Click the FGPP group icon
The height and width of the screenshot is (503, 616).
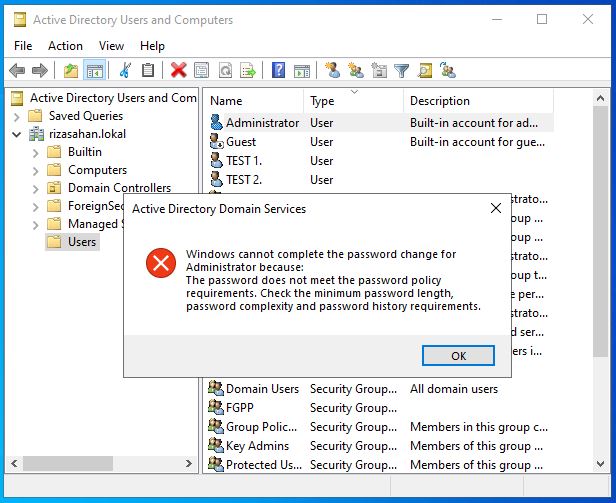216,408
